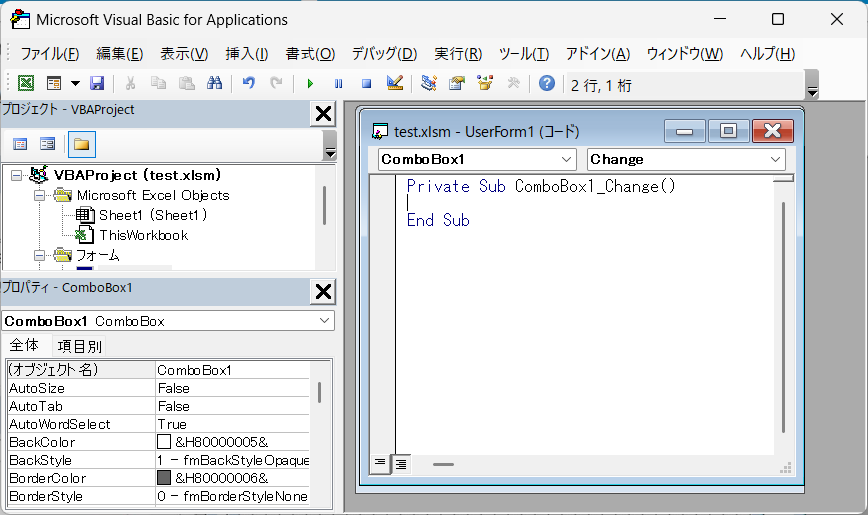Open the Change procedure dropdown in the code window
This screenshot has width=868, height=515.
[x=775, y=159]
